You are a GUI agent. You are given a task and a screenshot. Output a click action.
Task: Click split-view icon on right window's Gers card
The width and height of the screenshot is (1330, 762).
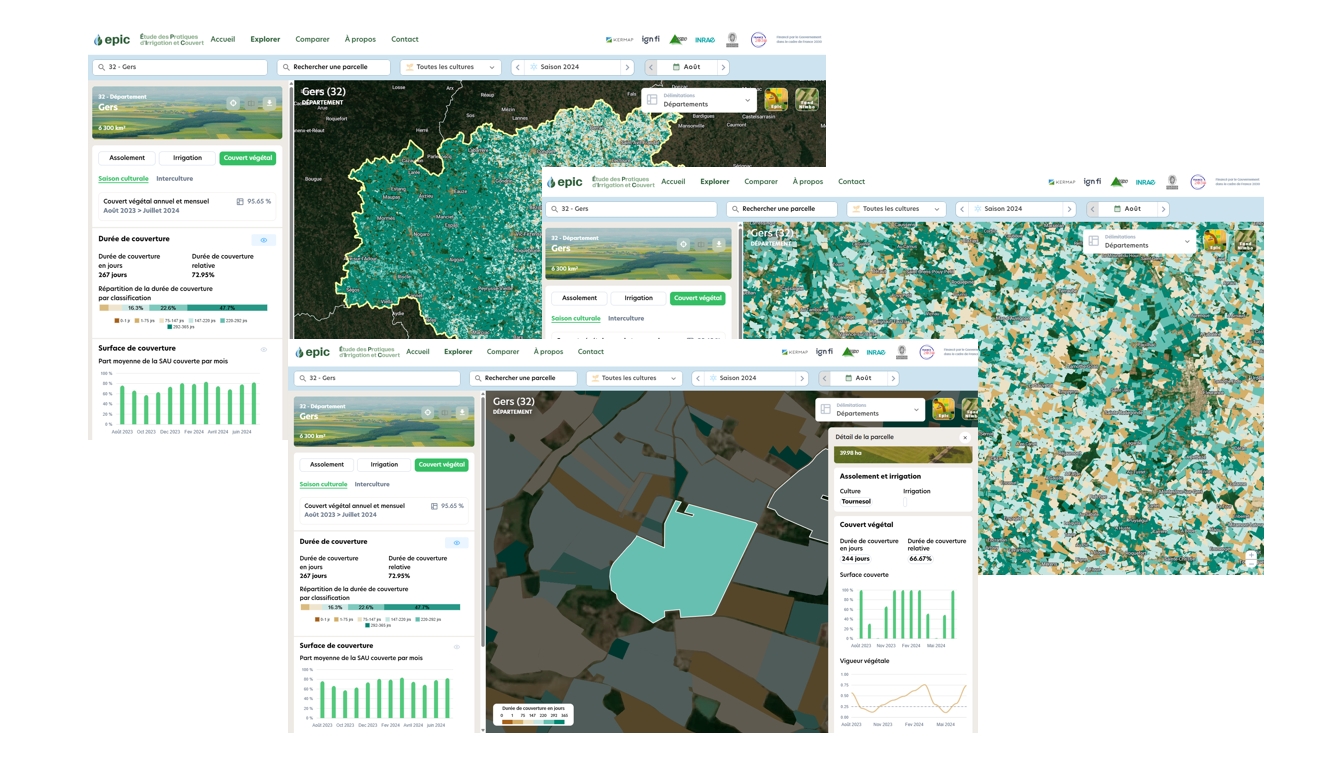(x=700, y=244)
